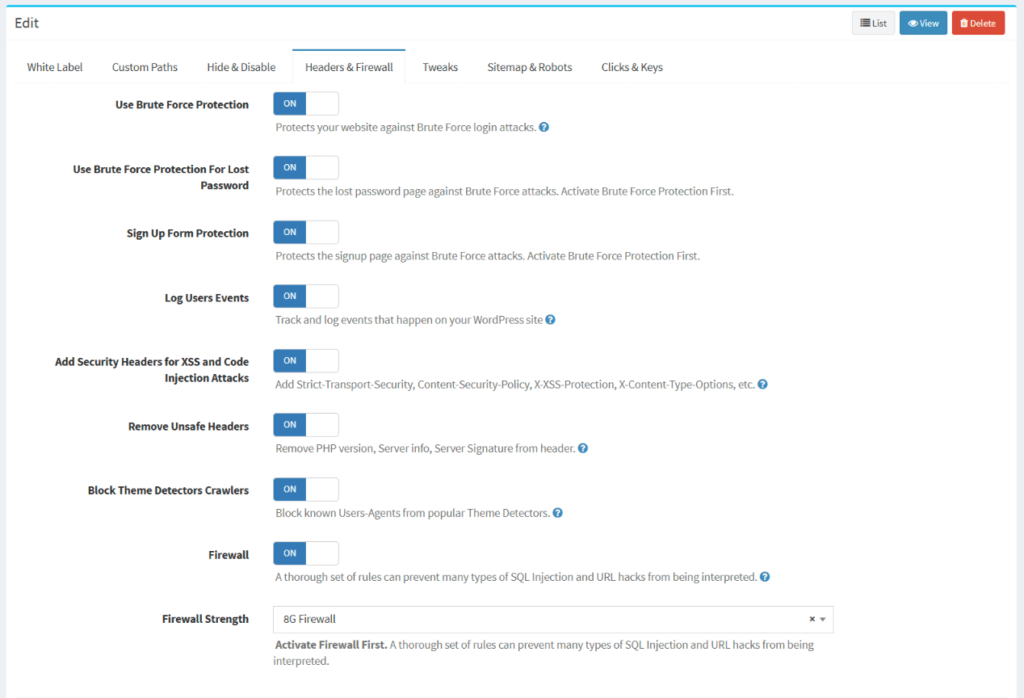This screenshot has width=1024, height=698.
Task: Click the red Delete button
Action: (978, 24)
